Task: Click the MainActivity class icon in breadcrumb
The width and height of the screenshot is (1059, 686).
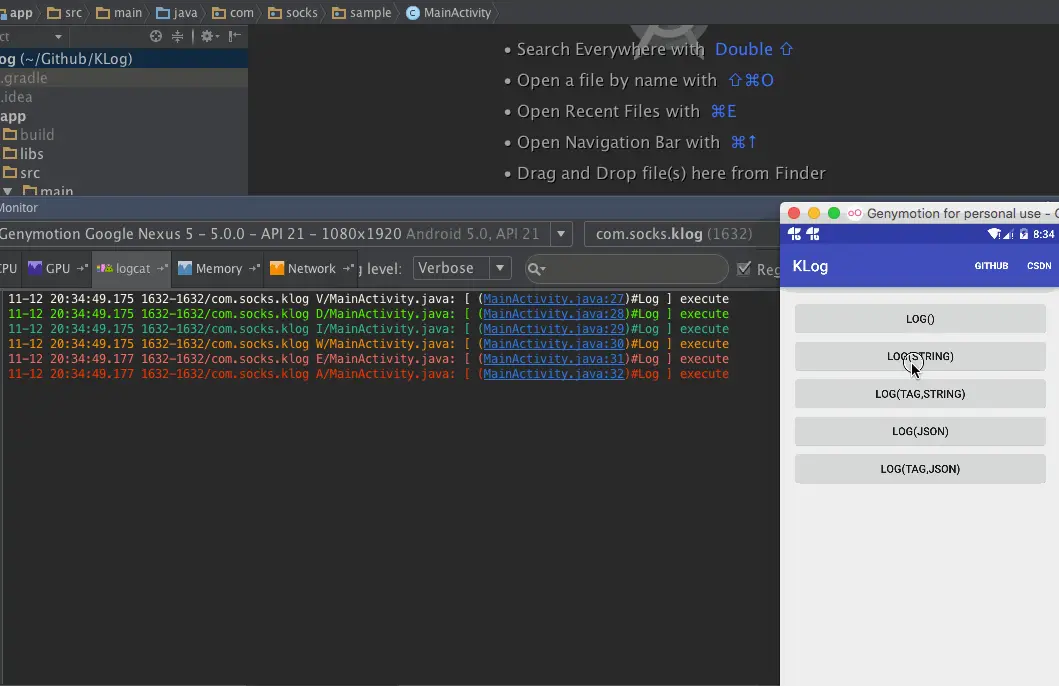Action: (x=413, y=13)
